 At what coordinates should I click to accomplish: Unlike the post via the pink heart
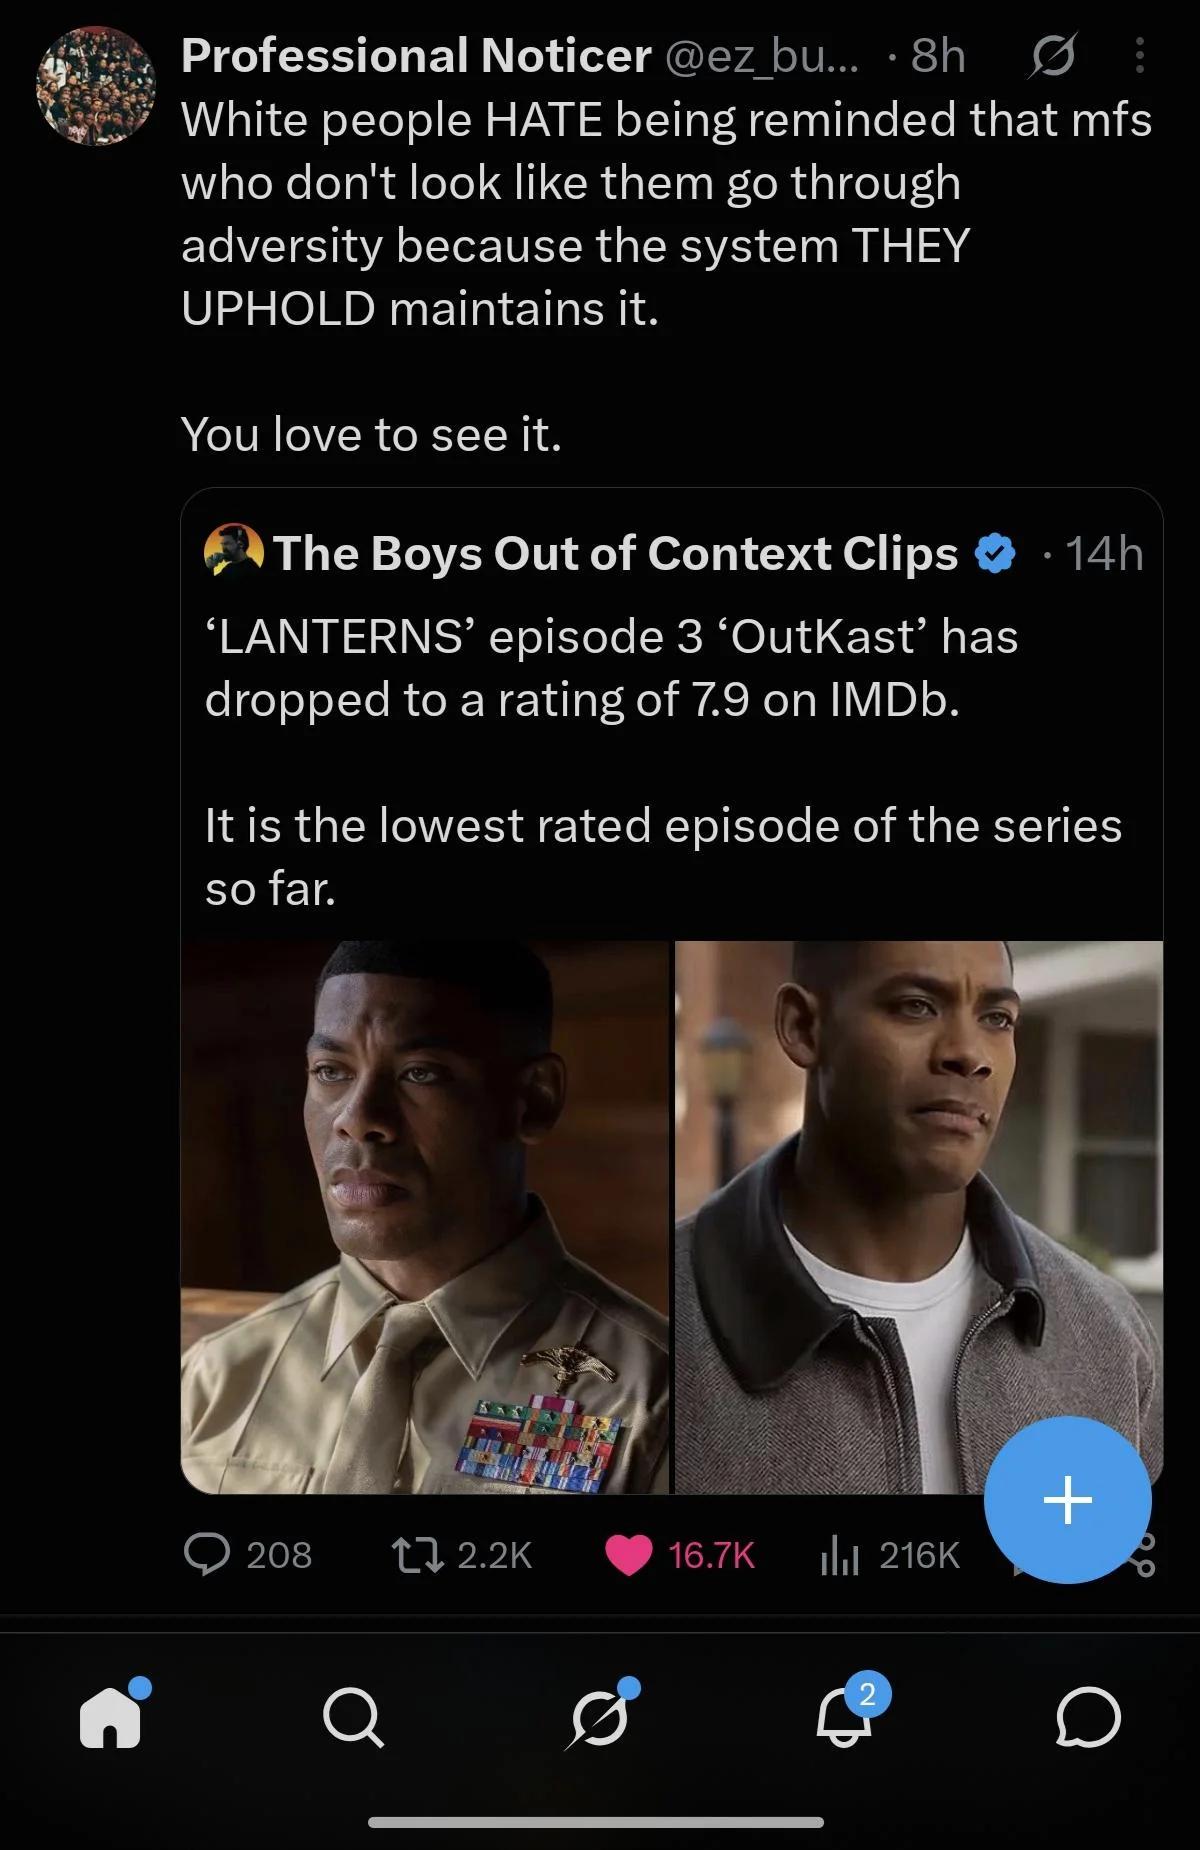629,1555
